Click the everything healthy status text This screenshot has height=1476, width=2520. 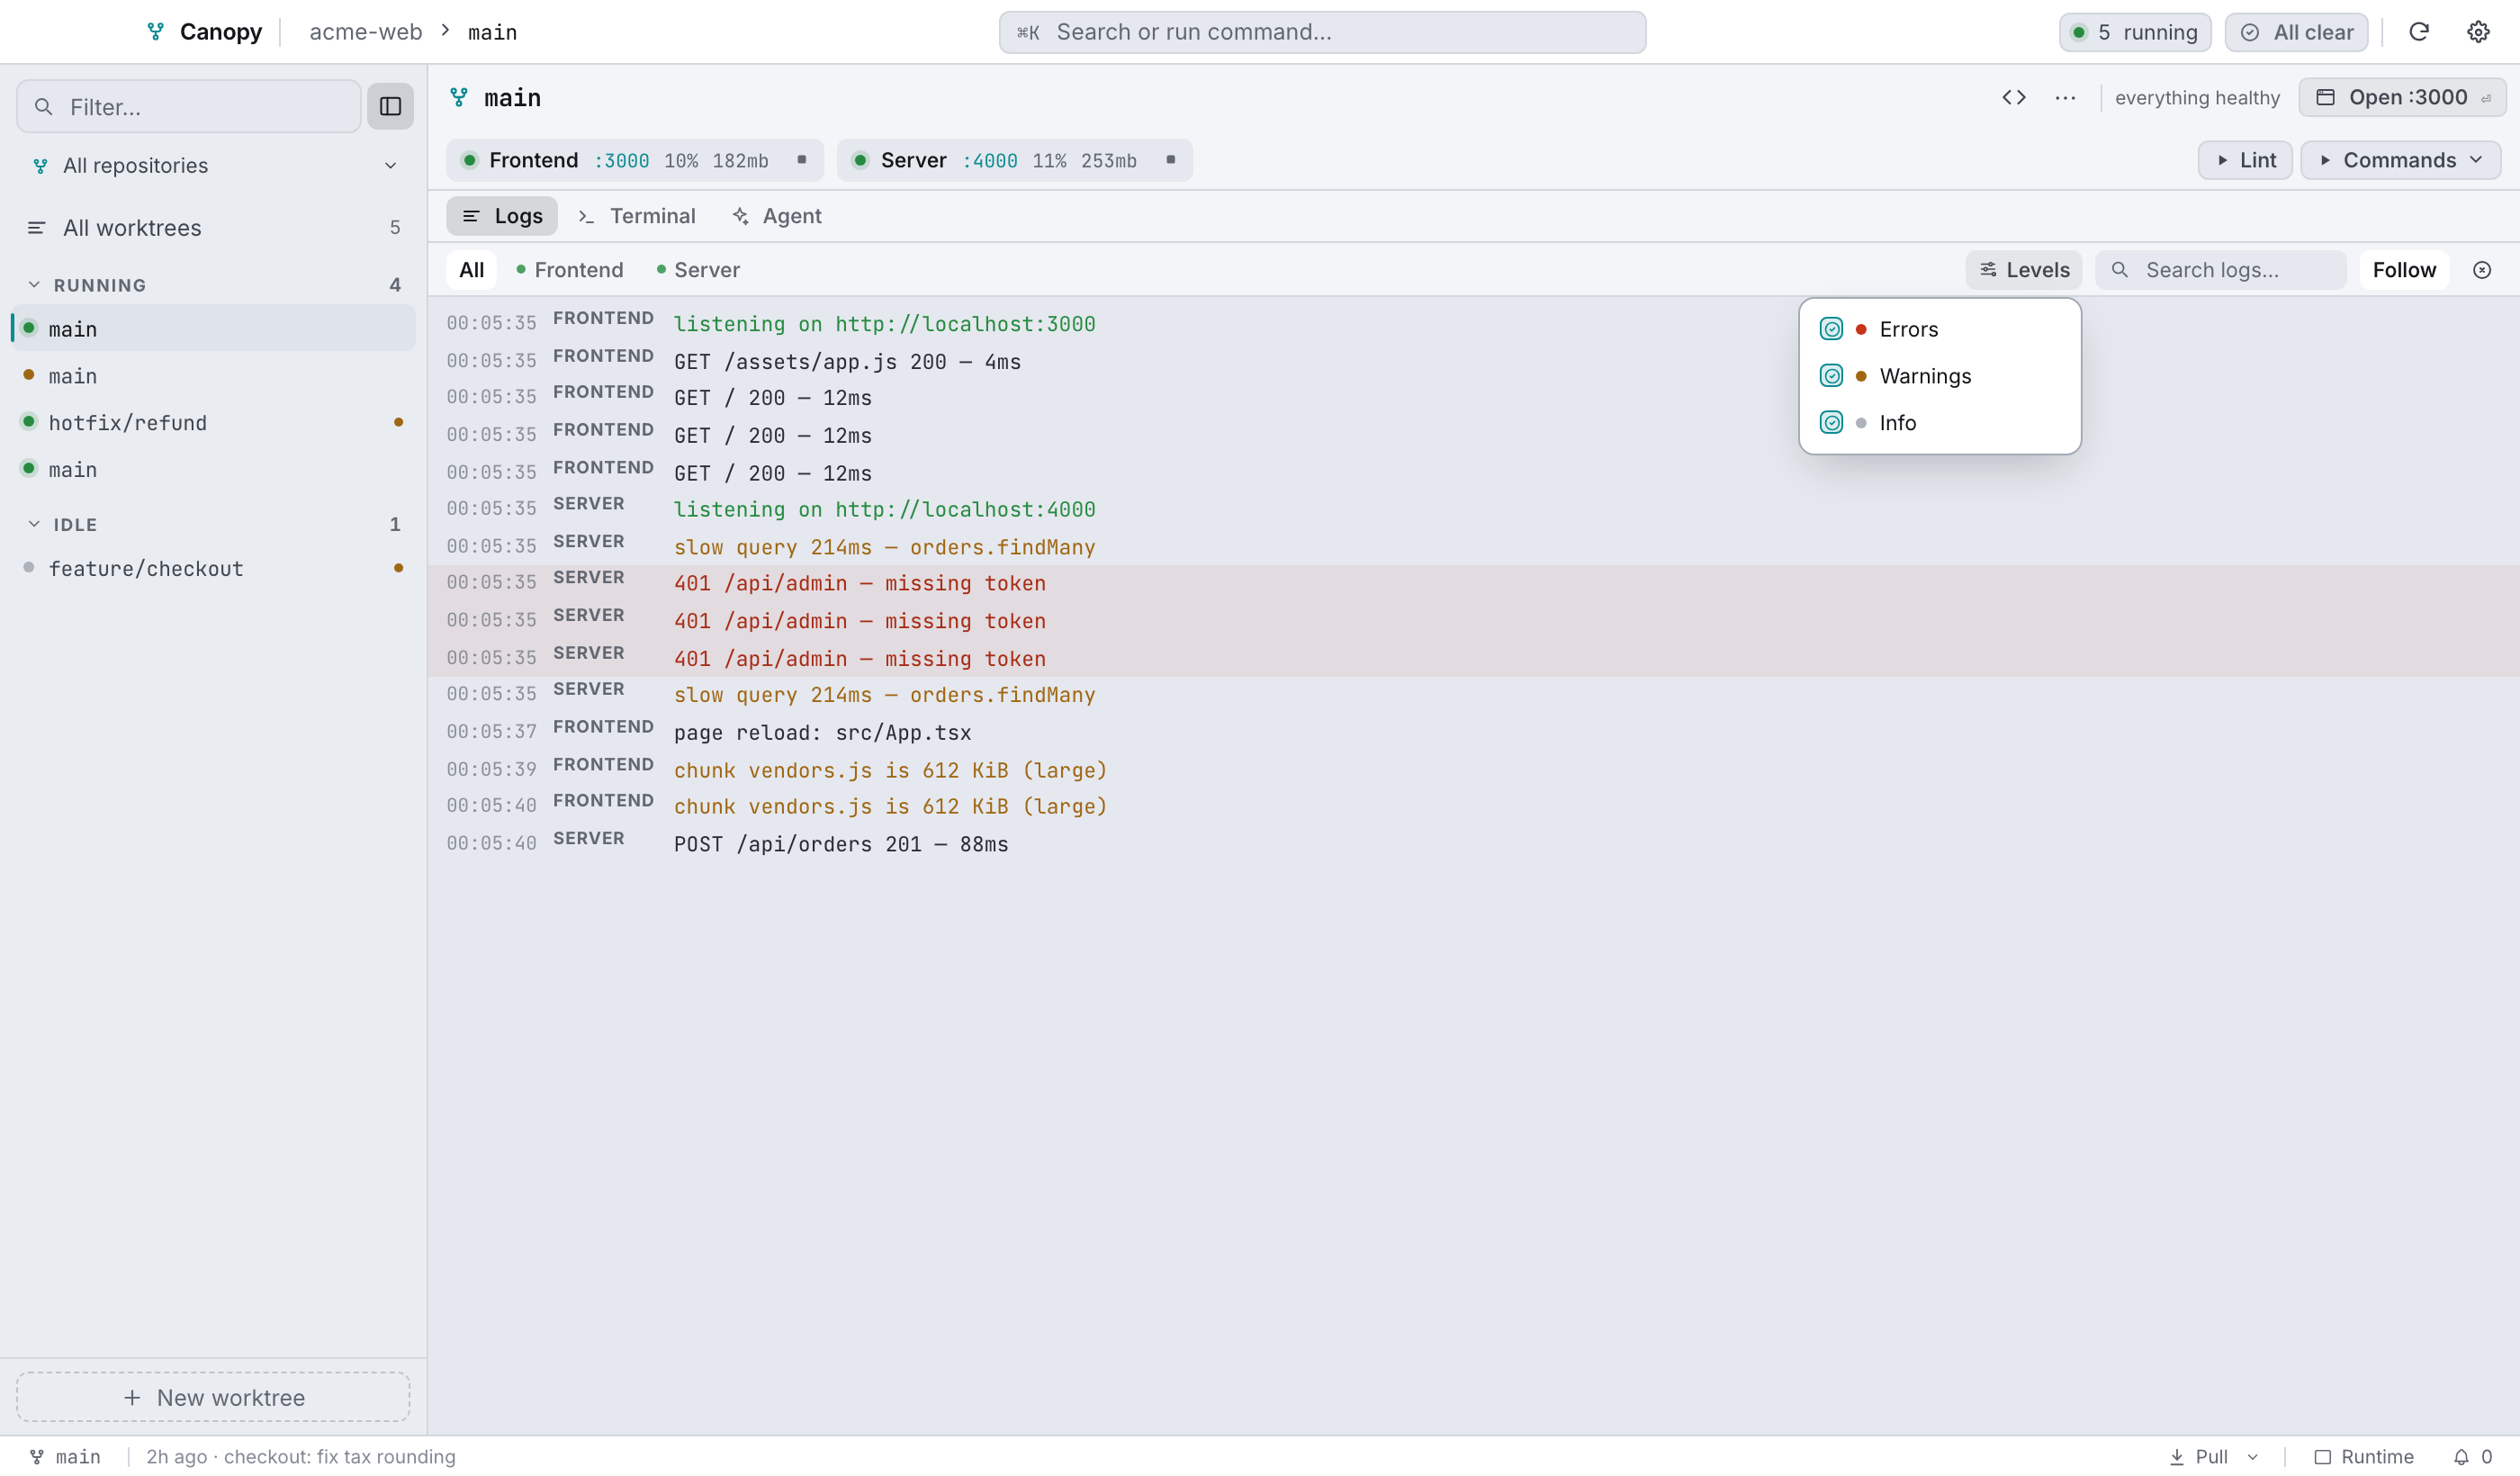pos(2197,98)
